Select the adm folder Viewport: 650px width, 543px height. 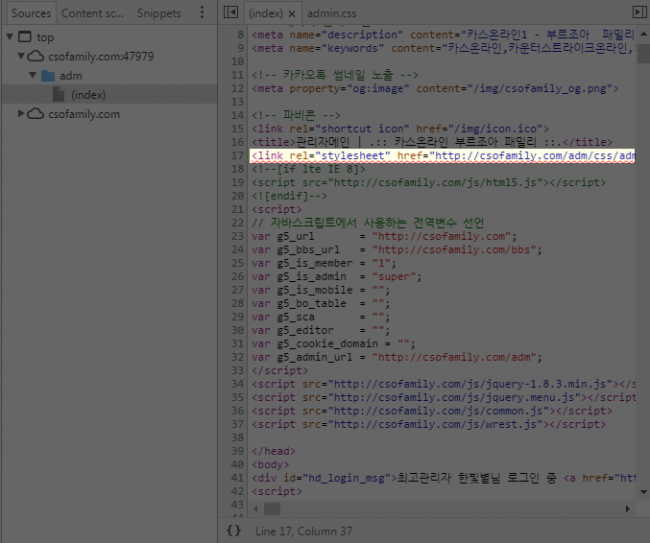(x=71, y=76)
